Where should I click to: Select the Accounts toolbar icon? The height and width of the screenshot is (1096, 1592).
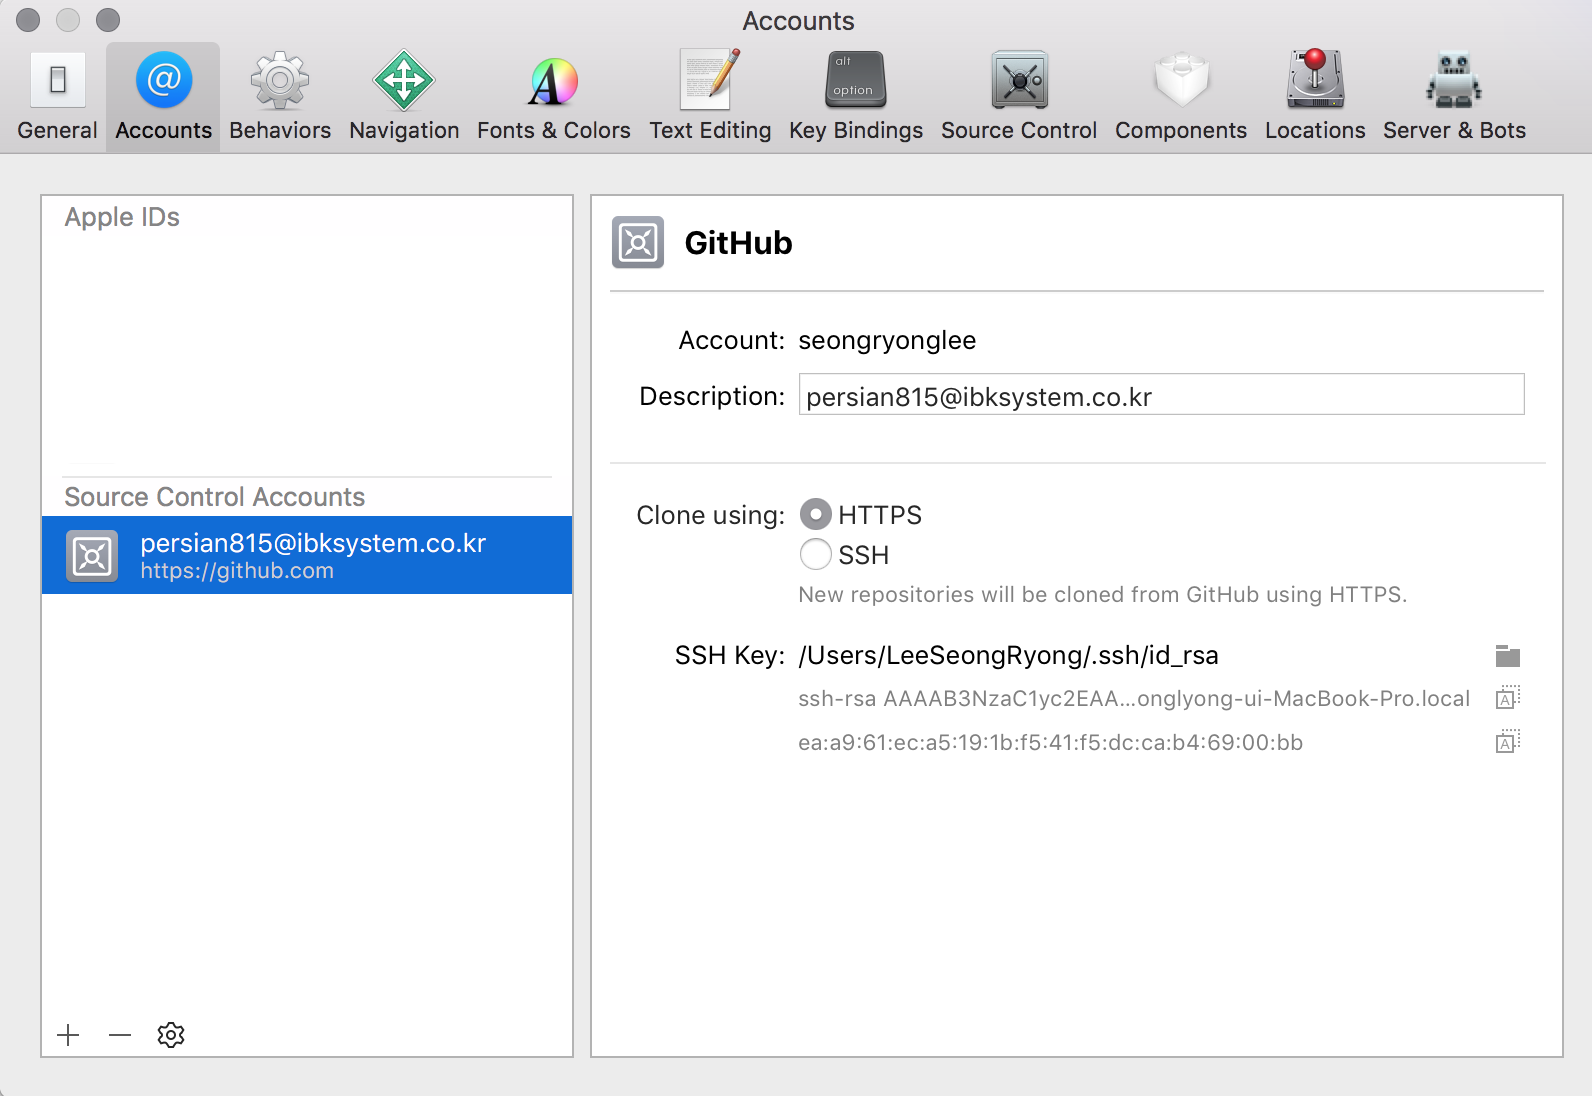tap(163, 97)
